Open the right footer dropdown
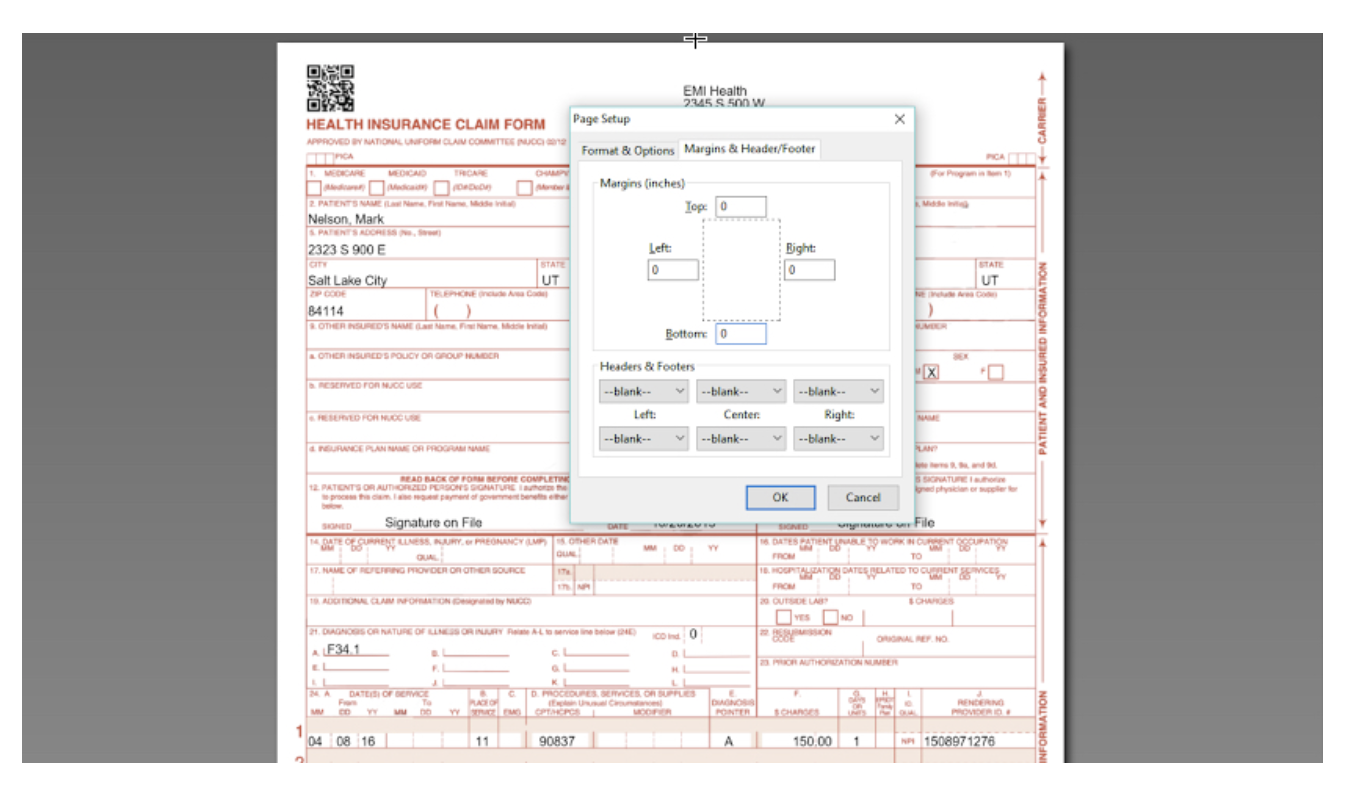 838,438
